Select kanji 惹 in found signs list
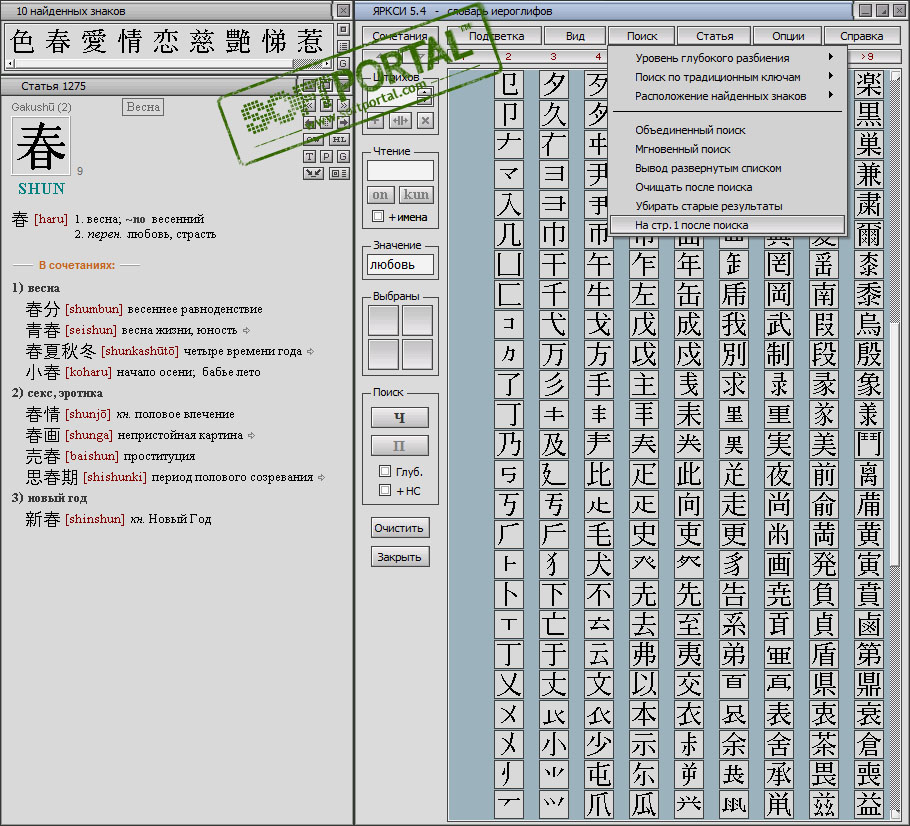 (310, 41)
